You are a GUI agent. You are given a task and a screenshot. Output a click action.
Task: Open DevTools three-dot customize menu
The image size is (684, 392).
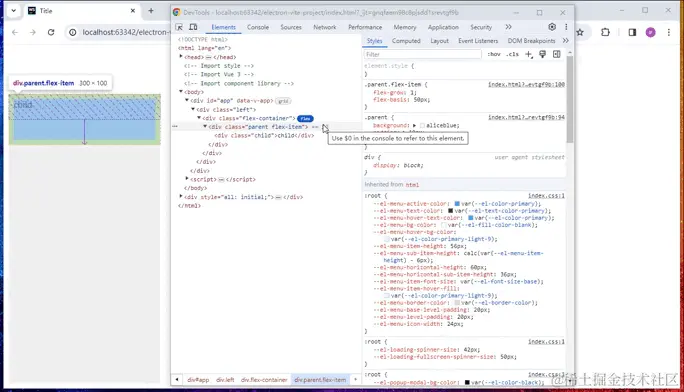[x=566, y=27]
